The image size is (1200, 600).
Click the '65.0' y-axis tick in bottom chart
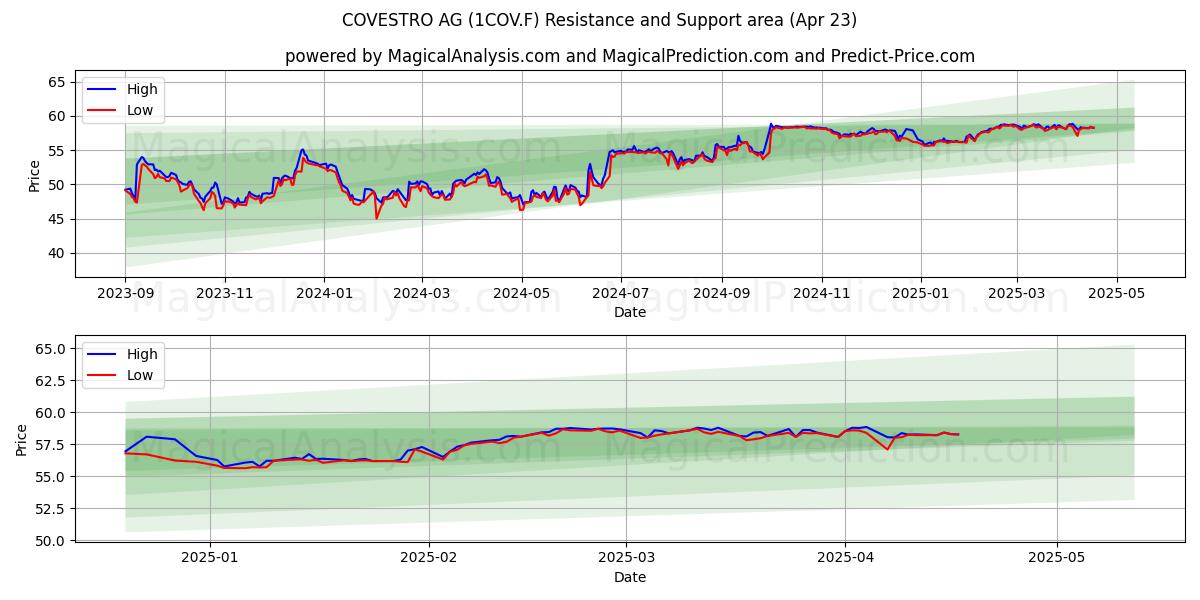(51, 349)
